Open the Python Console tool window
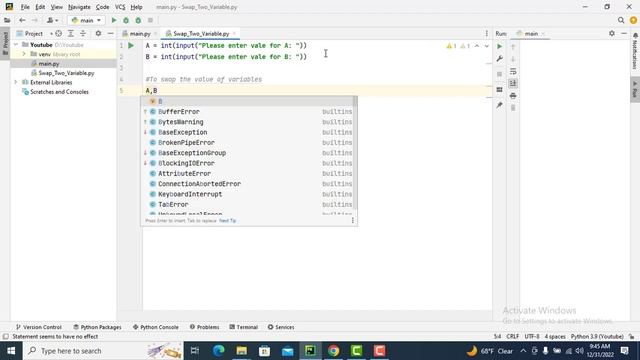This screenshot has height=360, width=640. 156,327
